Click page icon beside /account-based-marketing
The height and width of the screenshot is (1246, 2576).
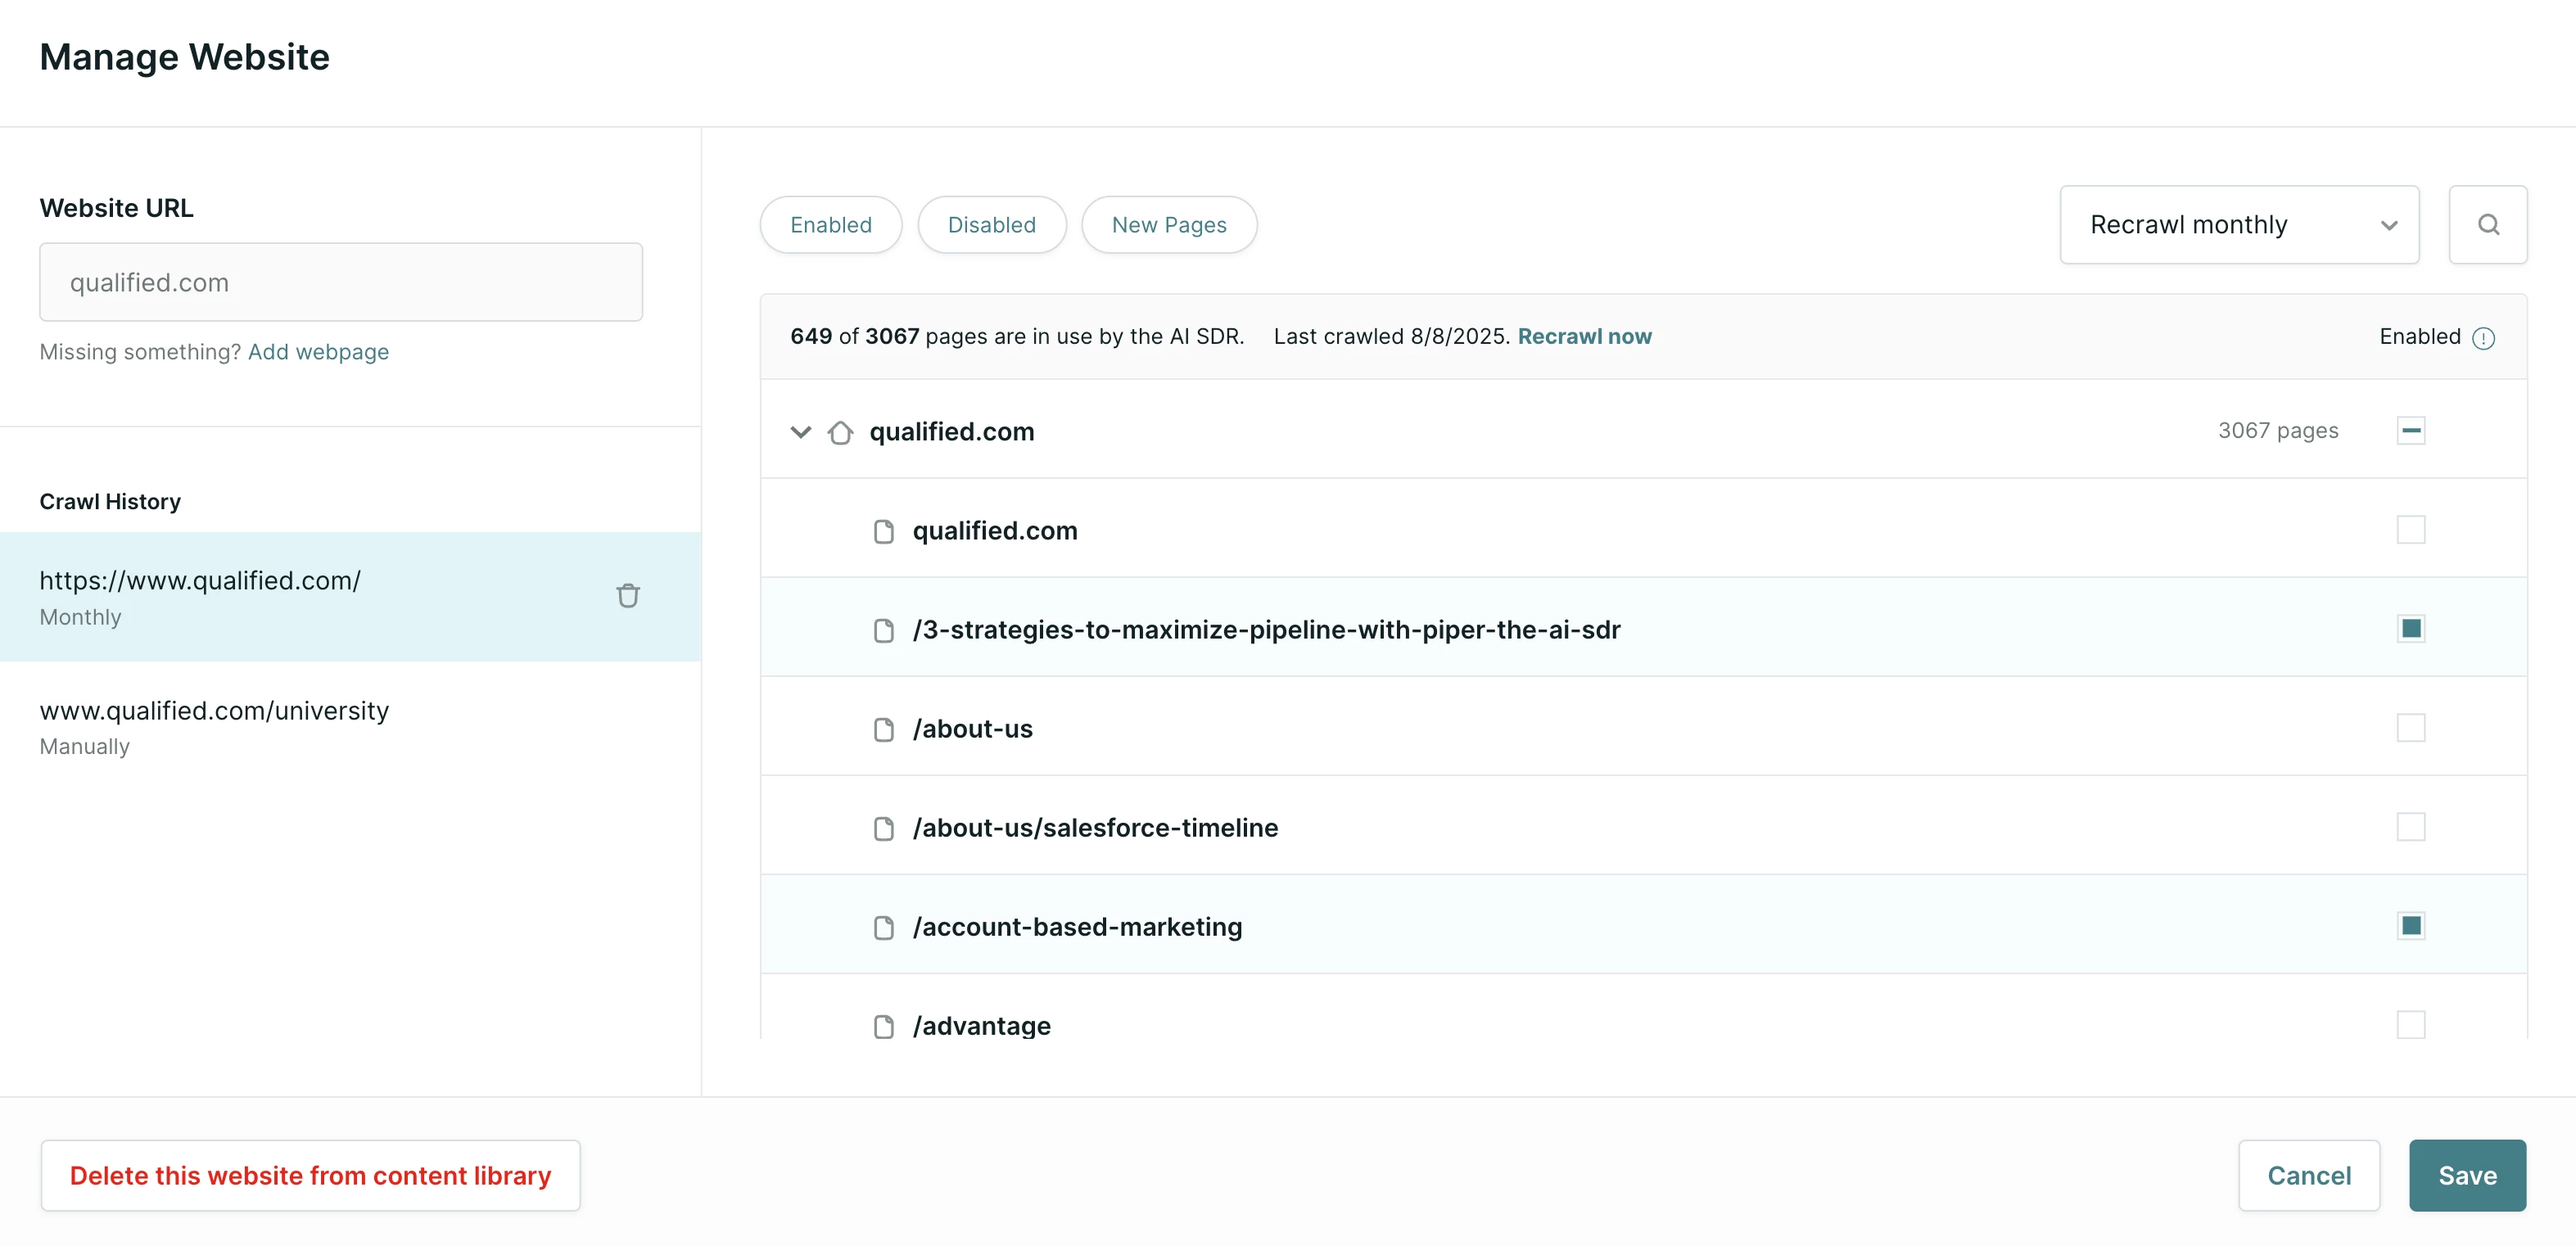pyautogui.click(x=883, y=927)
